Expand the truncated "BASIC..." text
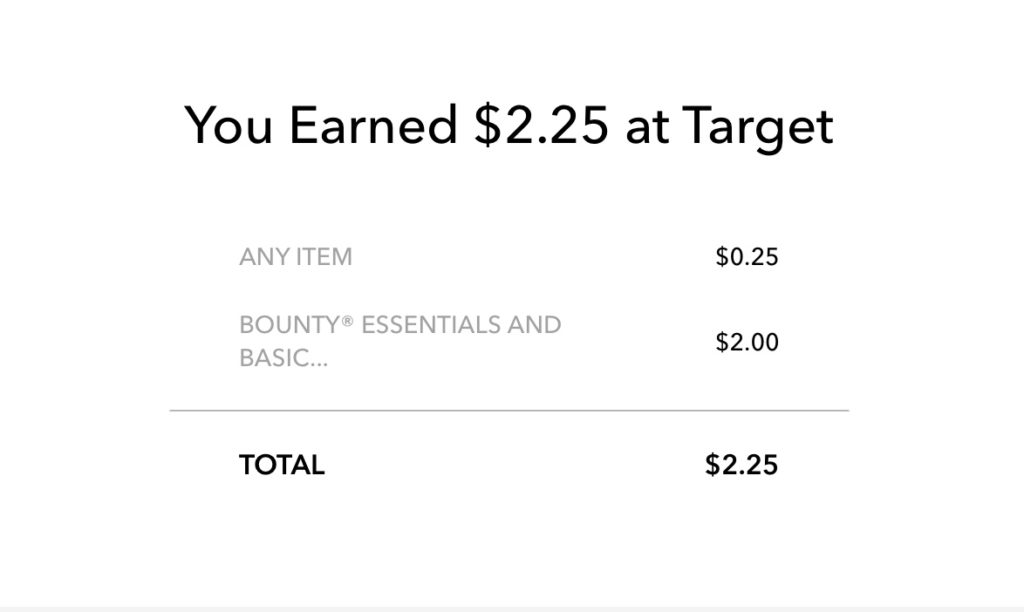Viewport: 1024px width, 612px height. [283, 358]
